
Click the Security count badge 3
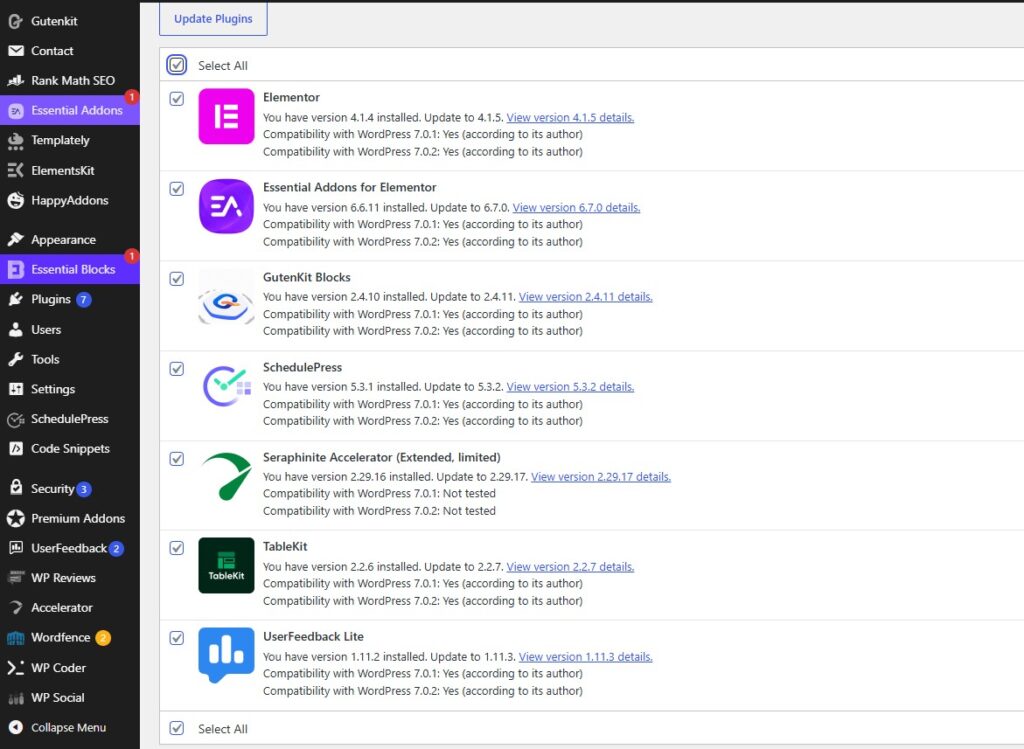click(x=84, y=489)
